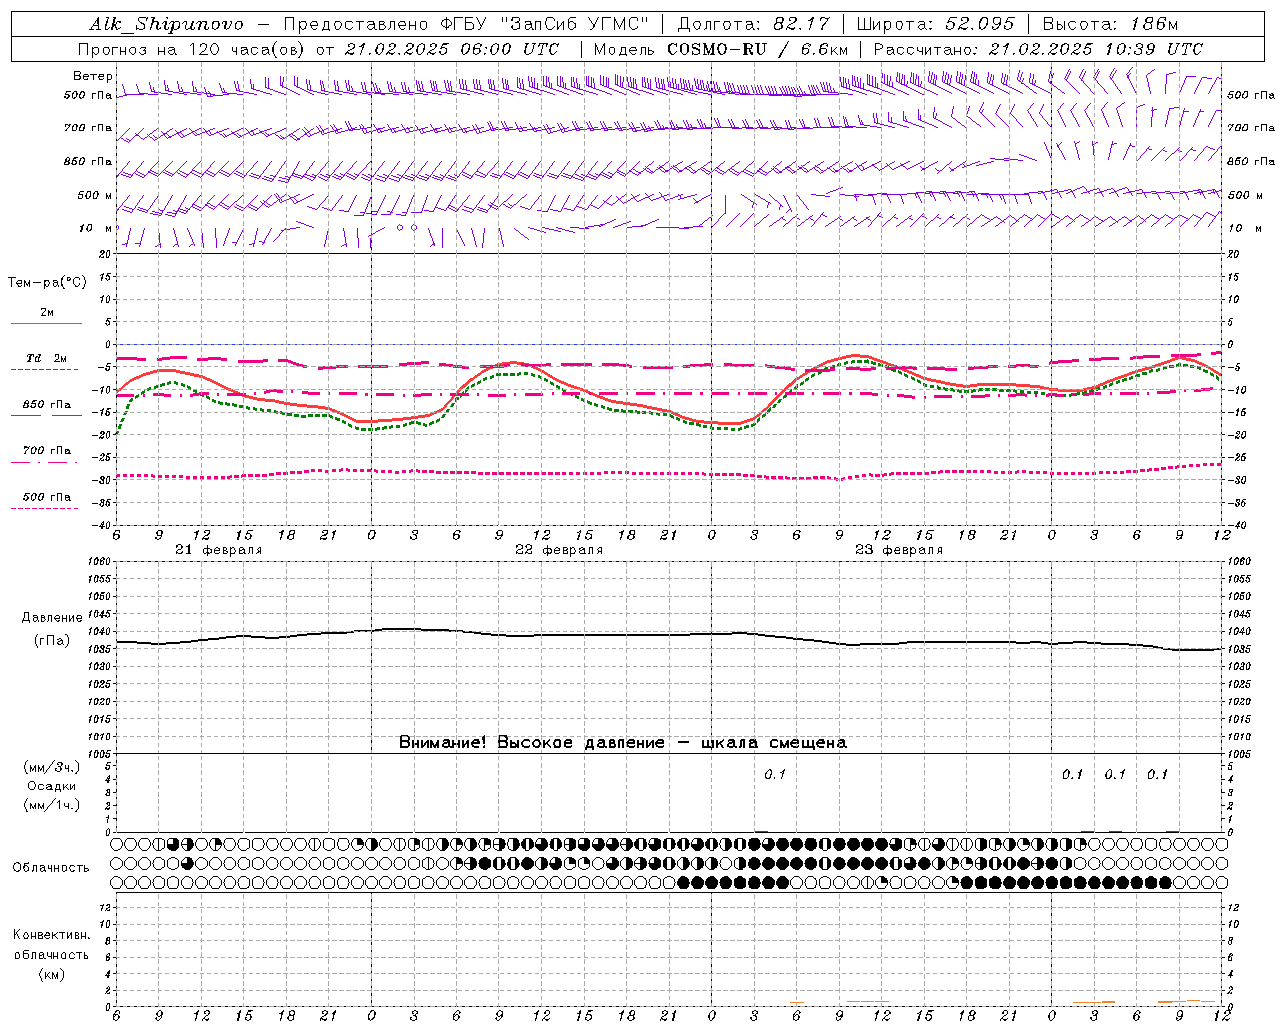Click the (мм/1ч.) precipitation unit label
Image resolution: width=1280 pixels, height=1024 pixels.
pos(52,805)
